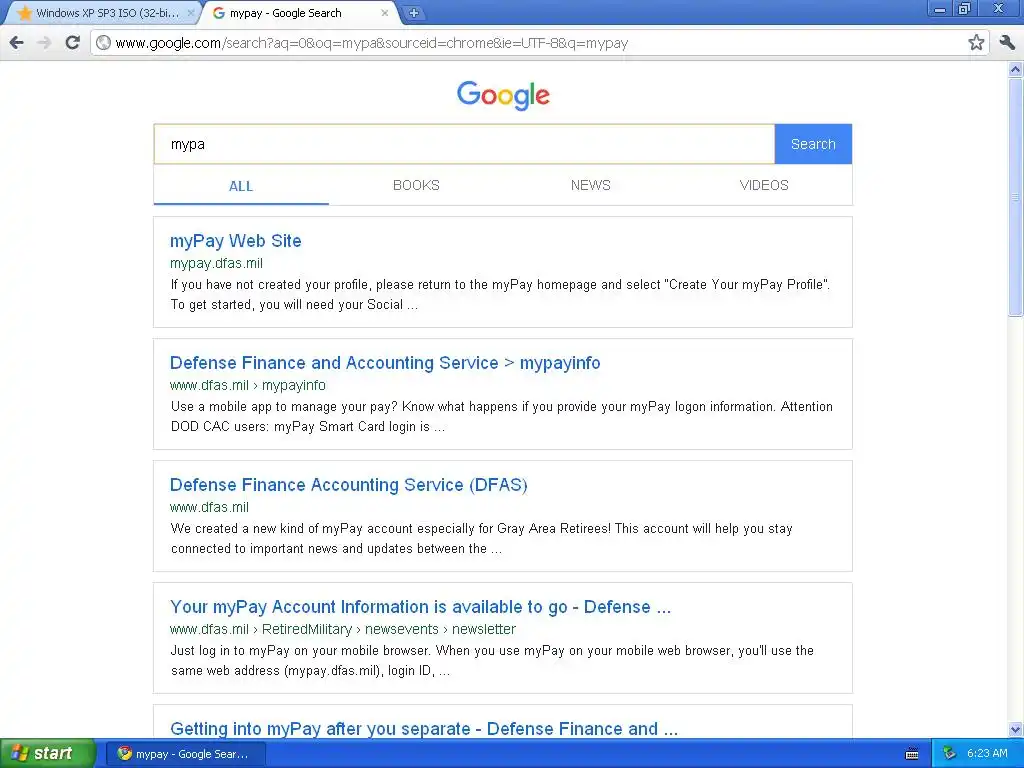This screenshot has width=1024, height=768.
Task: Click the www.dfas.mil URL under DFAS result
Action: 209,507
